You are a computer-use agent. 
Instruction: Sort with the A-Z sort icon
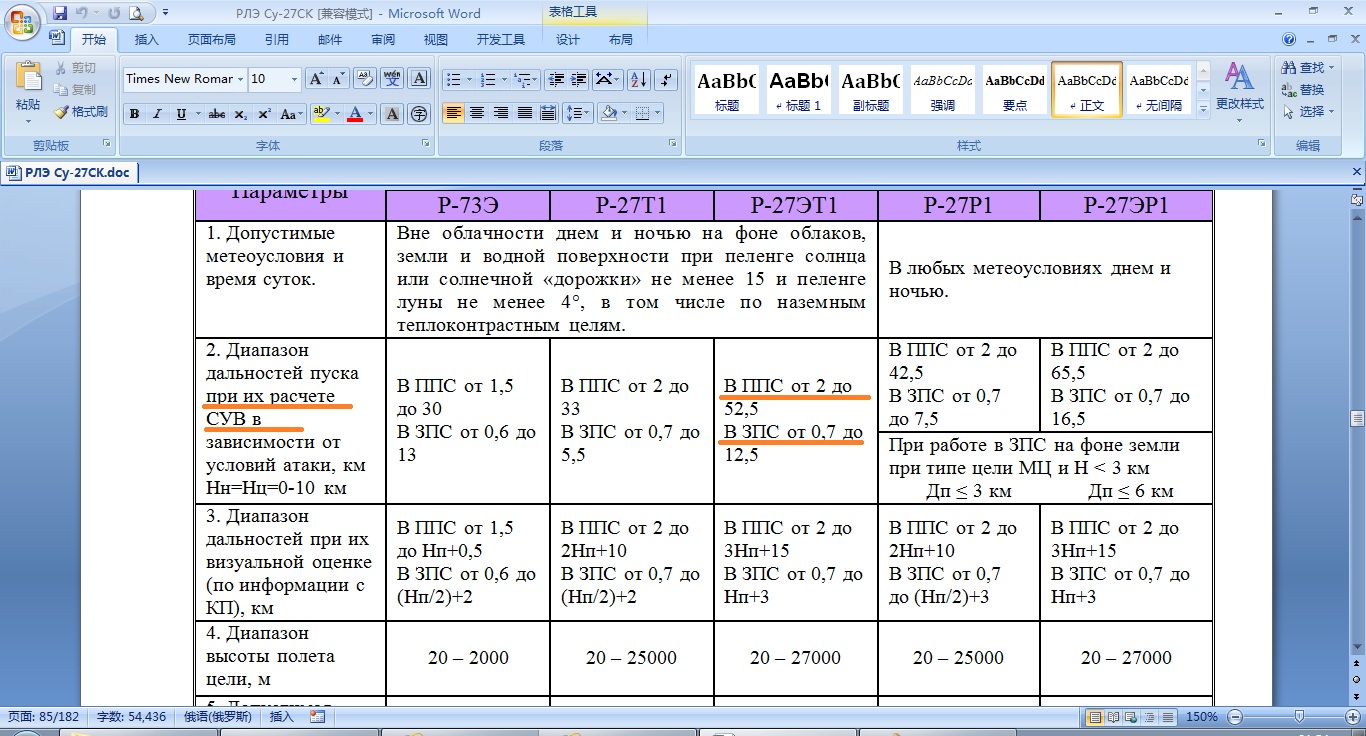[x=639, y=79]
